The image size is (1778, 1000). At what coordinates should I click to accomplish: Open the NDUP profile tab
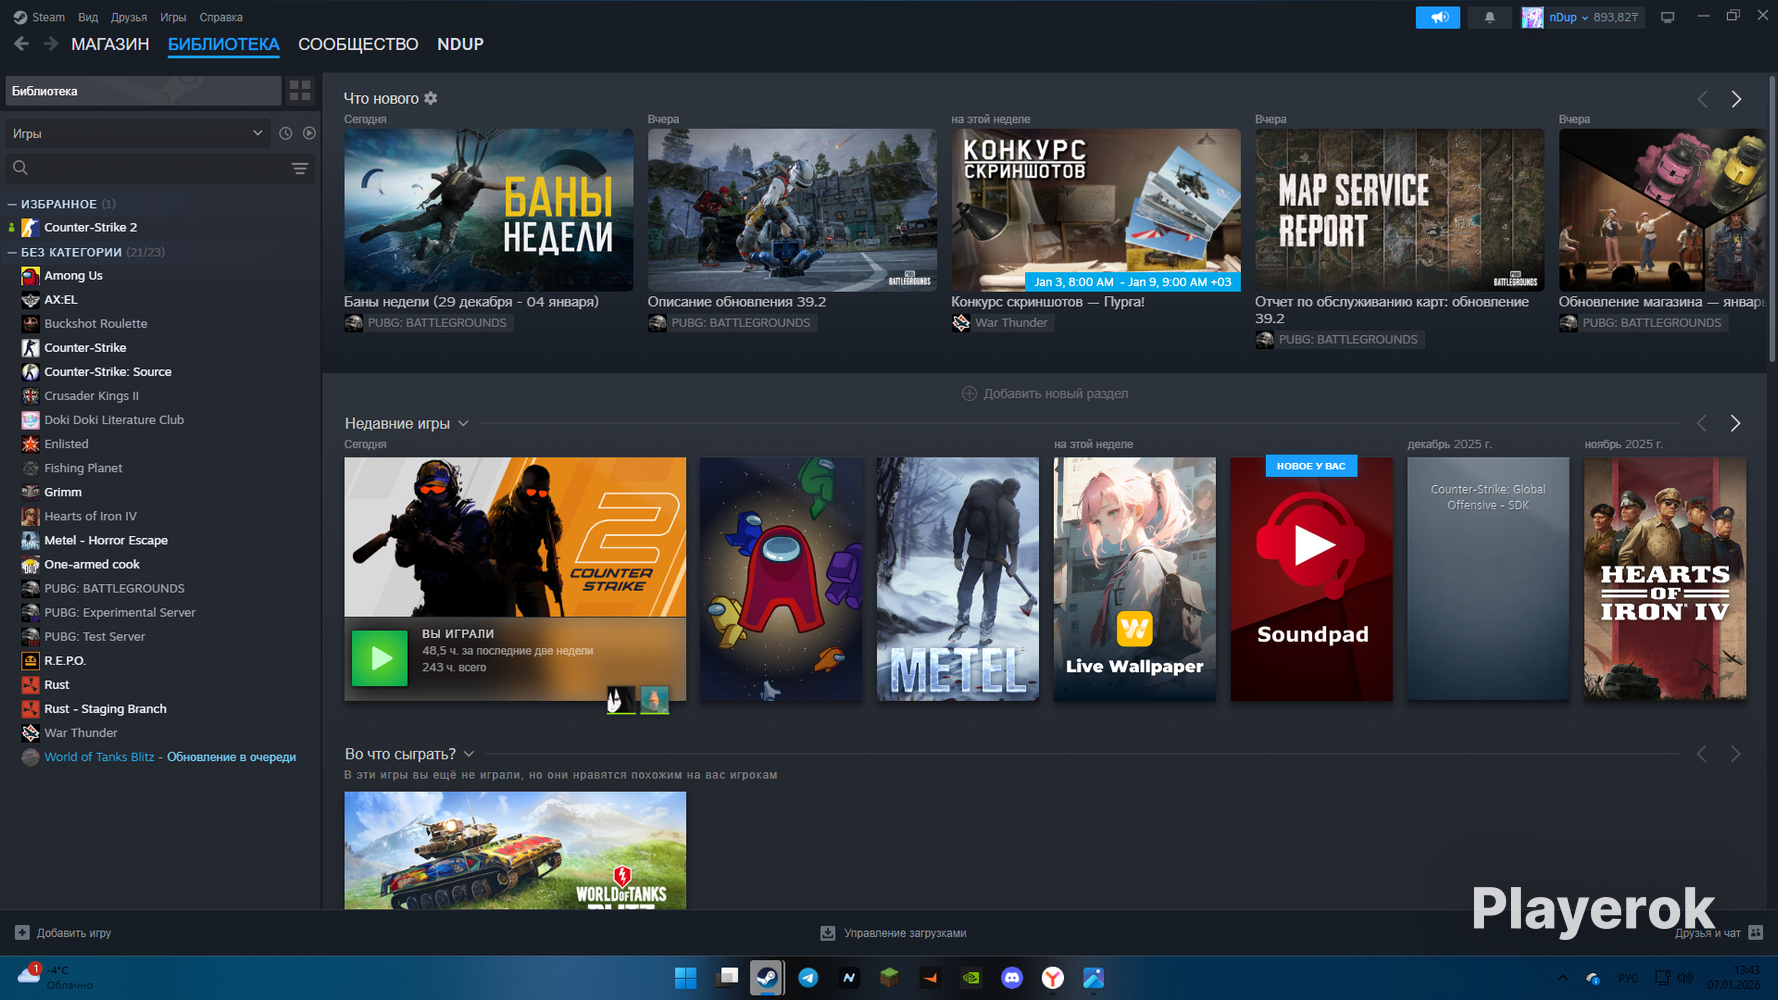click(x=460, y=44)
